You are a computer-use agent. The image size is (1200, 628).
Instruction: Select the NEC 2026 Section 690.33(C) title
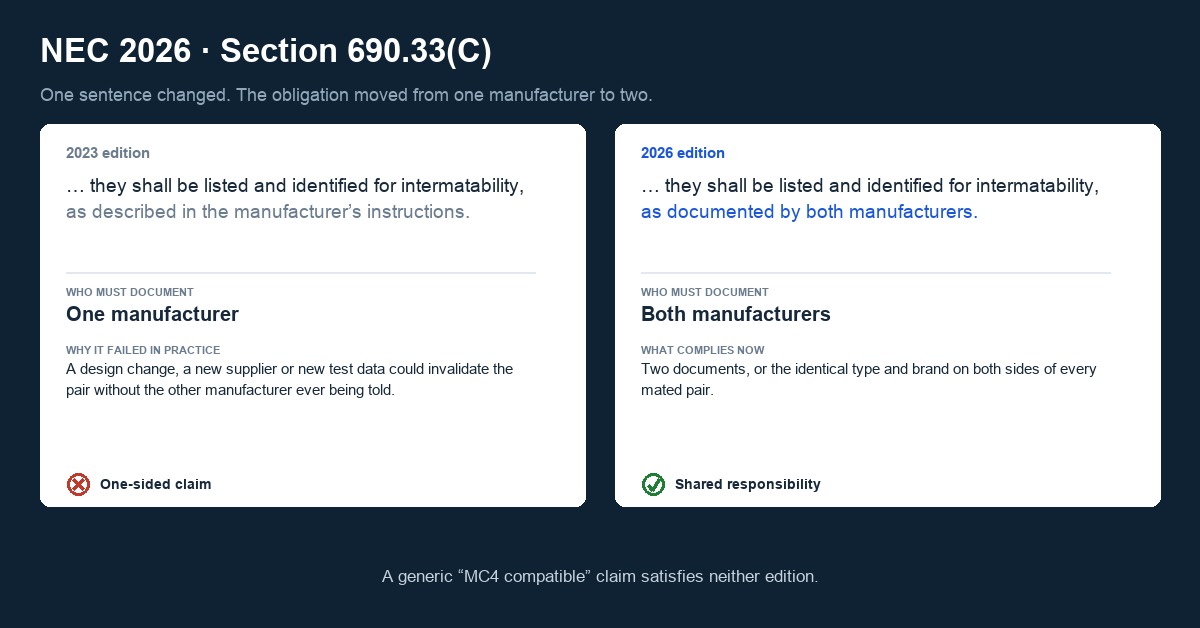click(x=266, y=52)
